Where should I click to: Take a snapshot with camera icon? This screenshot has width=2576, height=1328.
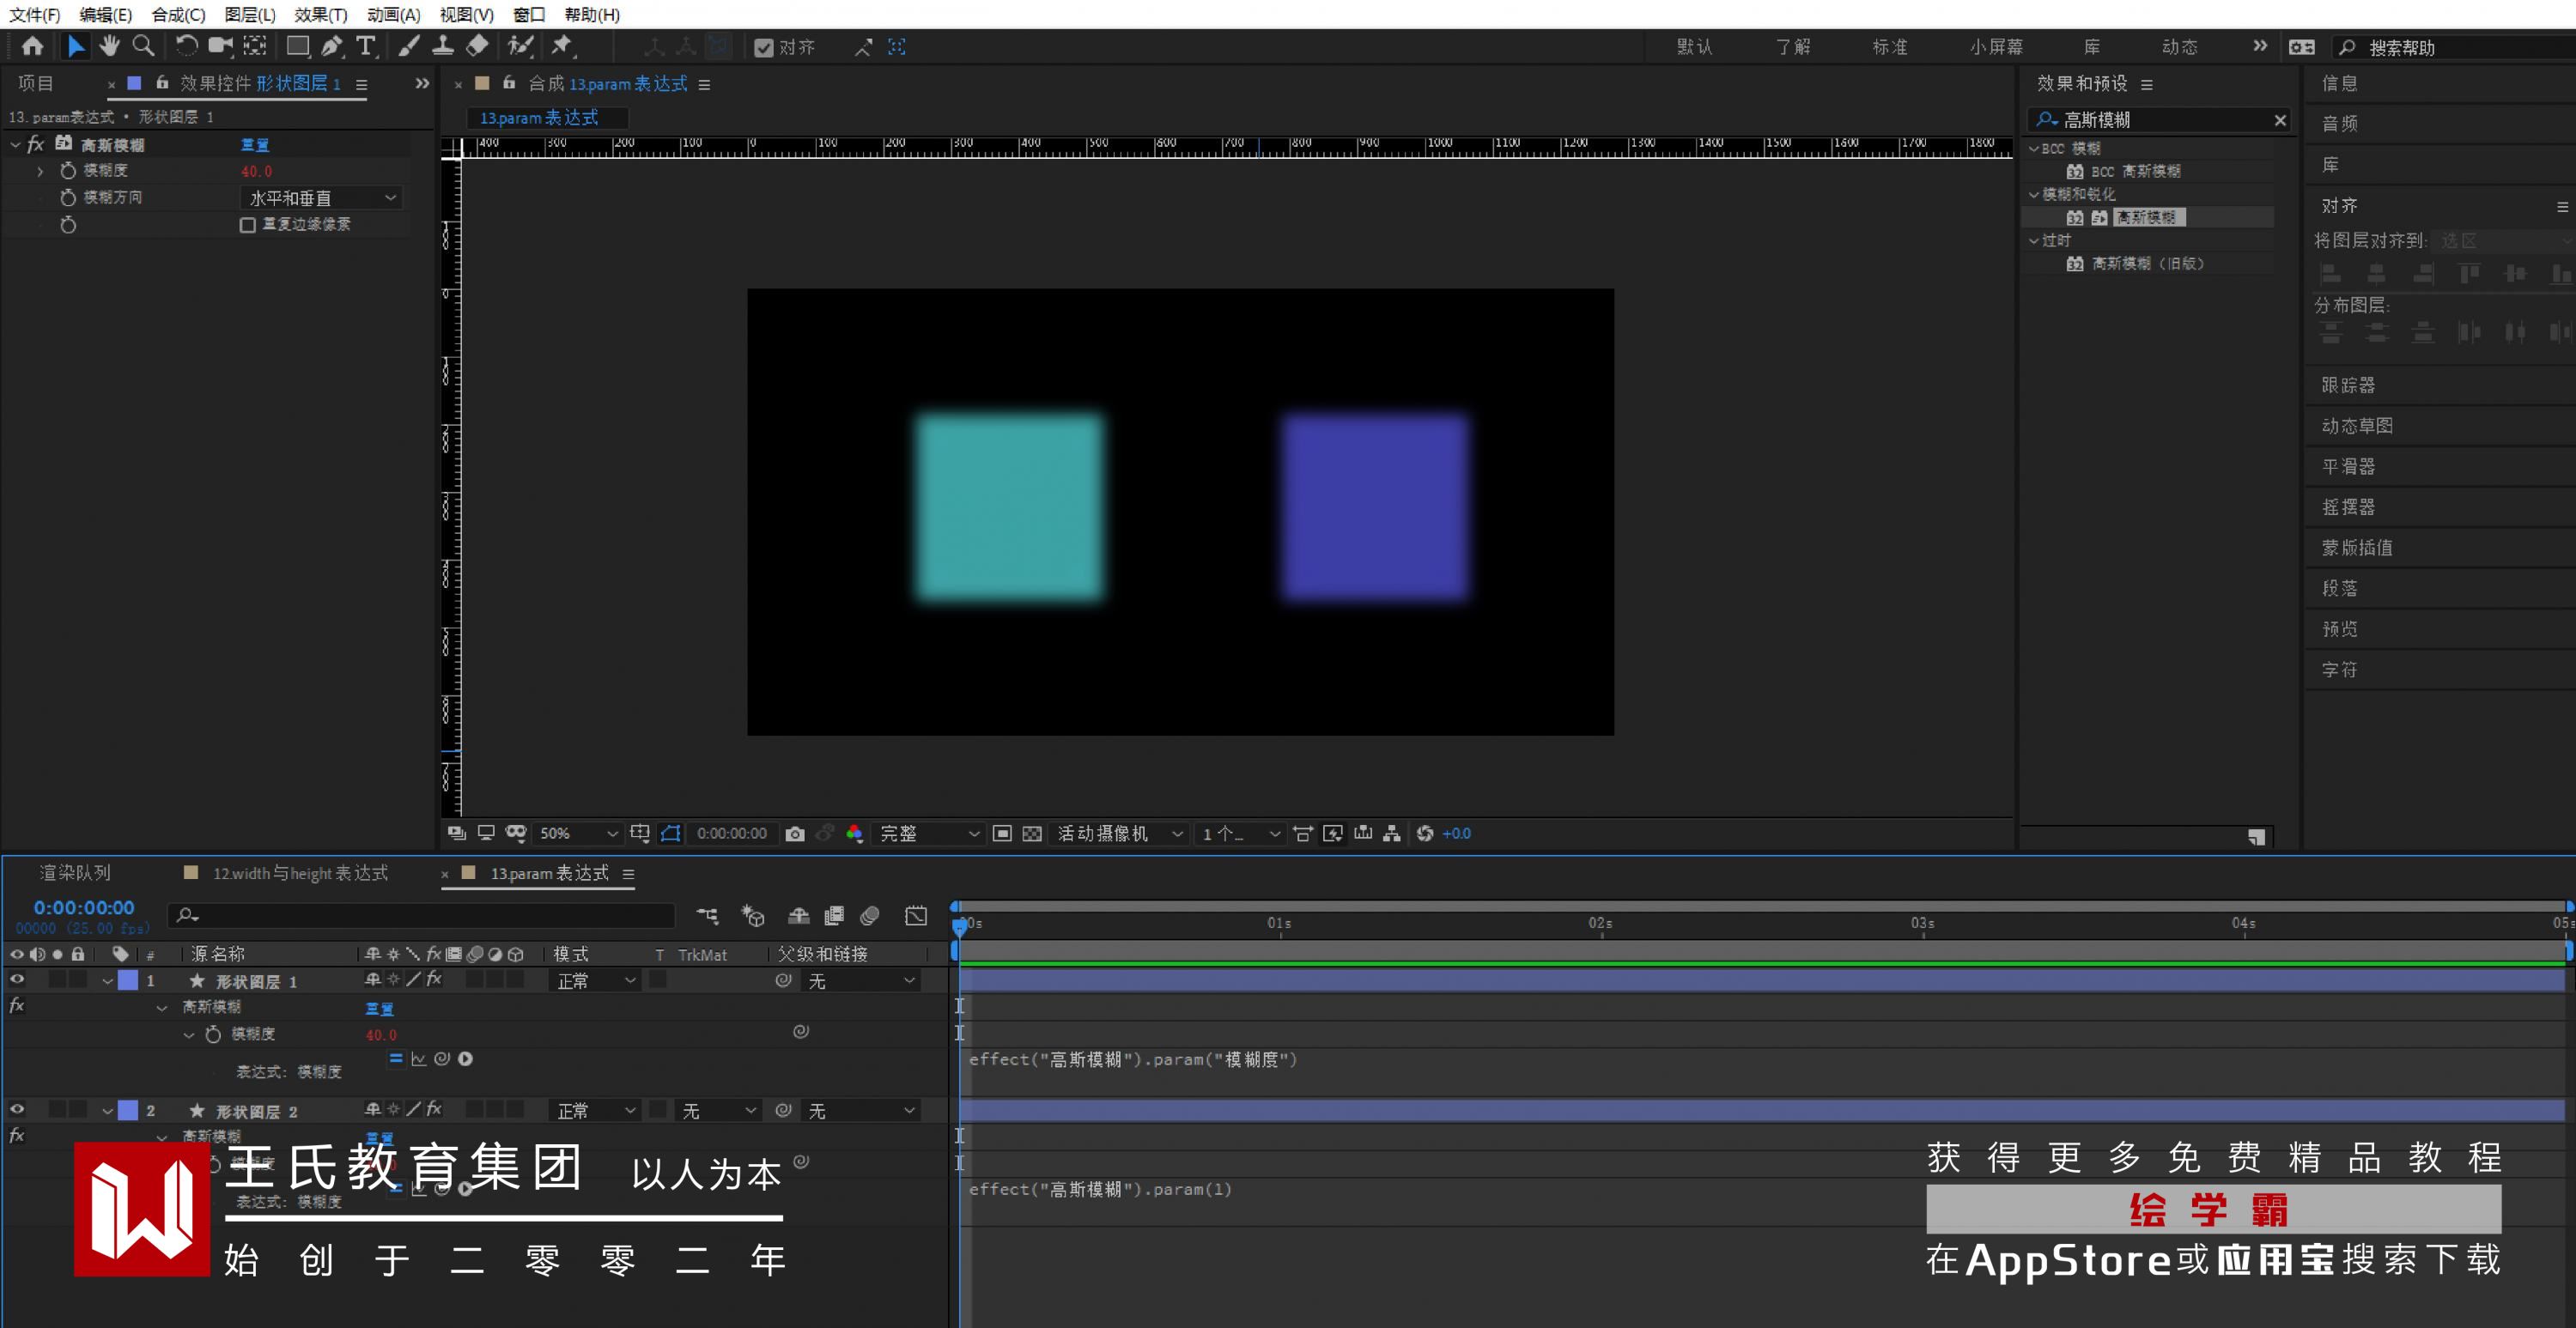pos(795,834)
